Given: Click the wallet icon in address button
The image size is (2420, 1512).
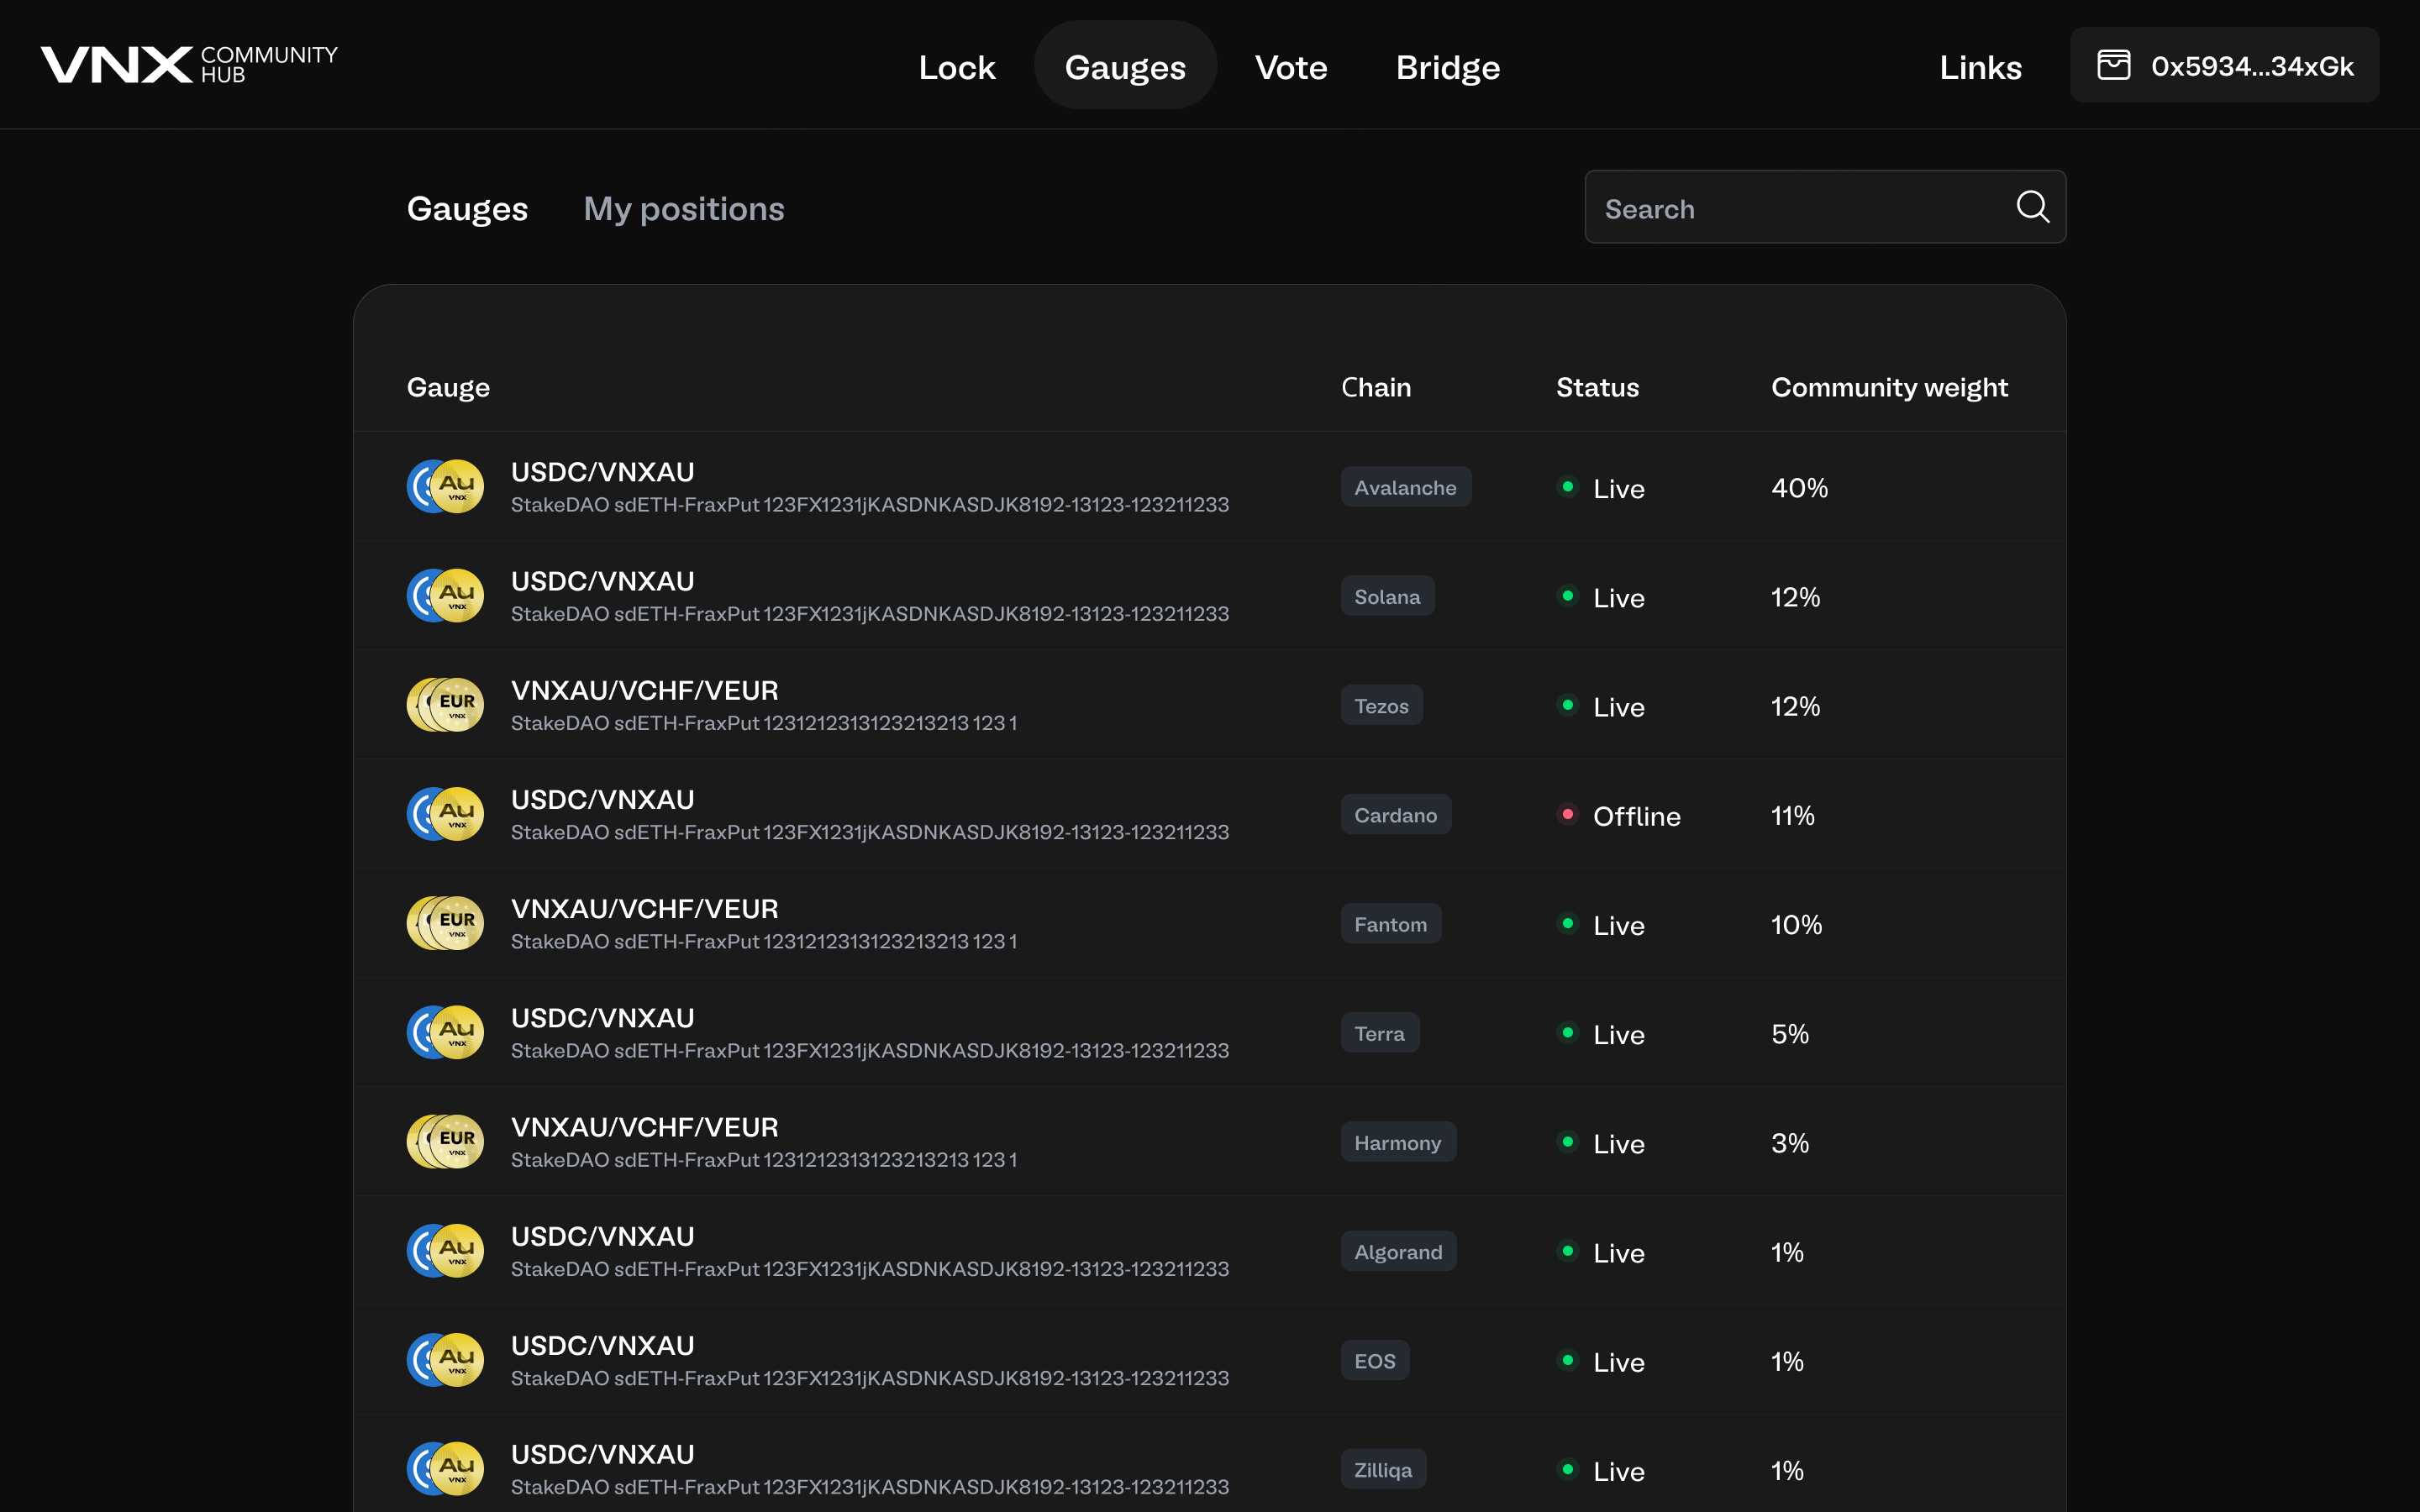Looking at the screenshot, I should (x=2113, y=65).
